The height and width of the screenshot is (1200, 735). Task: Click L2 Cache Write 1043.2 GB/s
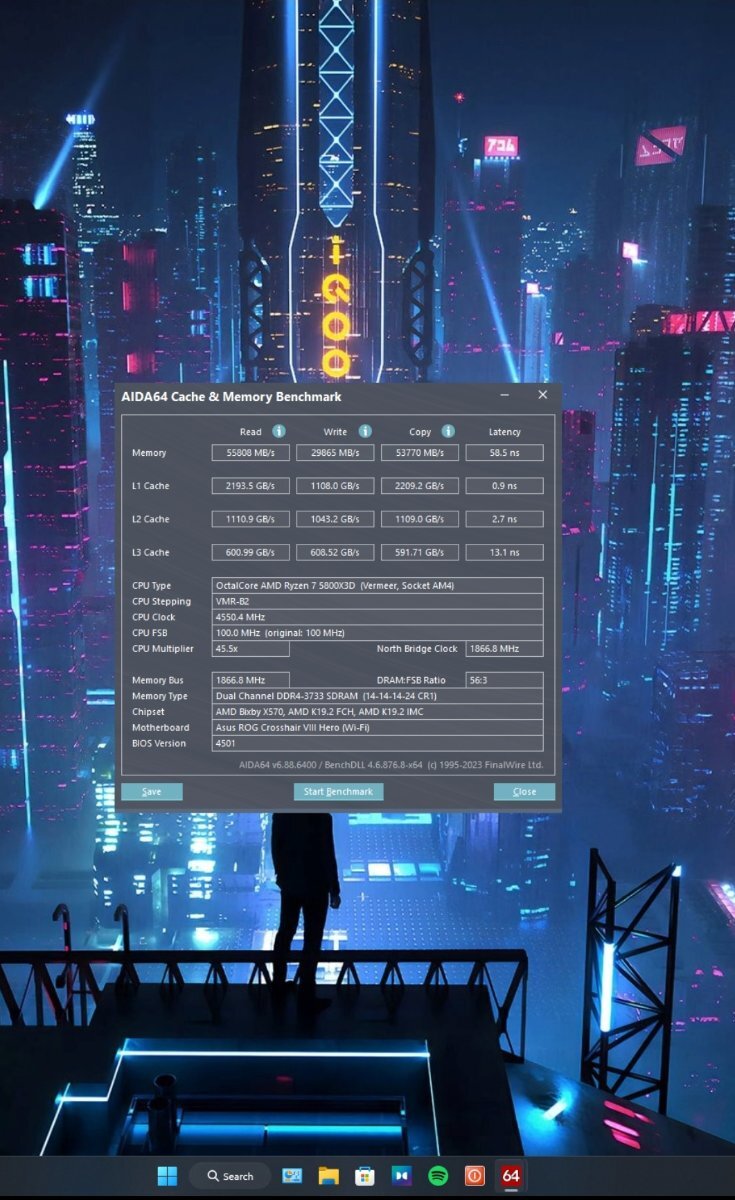point(335,519)
